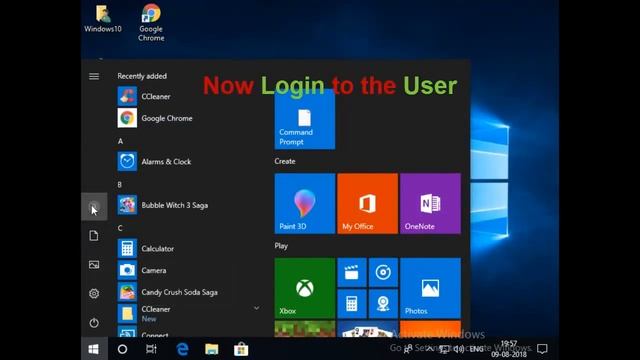Click the letter B section header
The height and width of the screenshot is (360, 640).
click(x=120, y=184)
